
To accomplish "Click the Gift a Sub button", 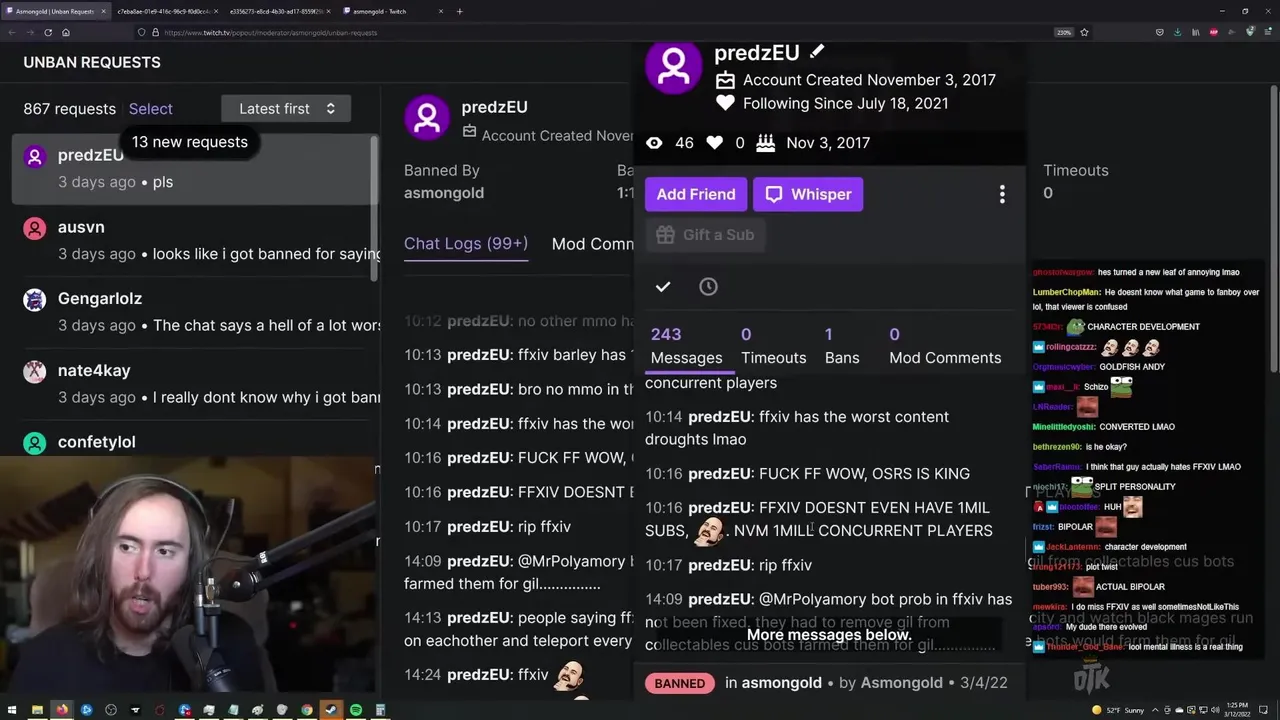I will 705,235.
